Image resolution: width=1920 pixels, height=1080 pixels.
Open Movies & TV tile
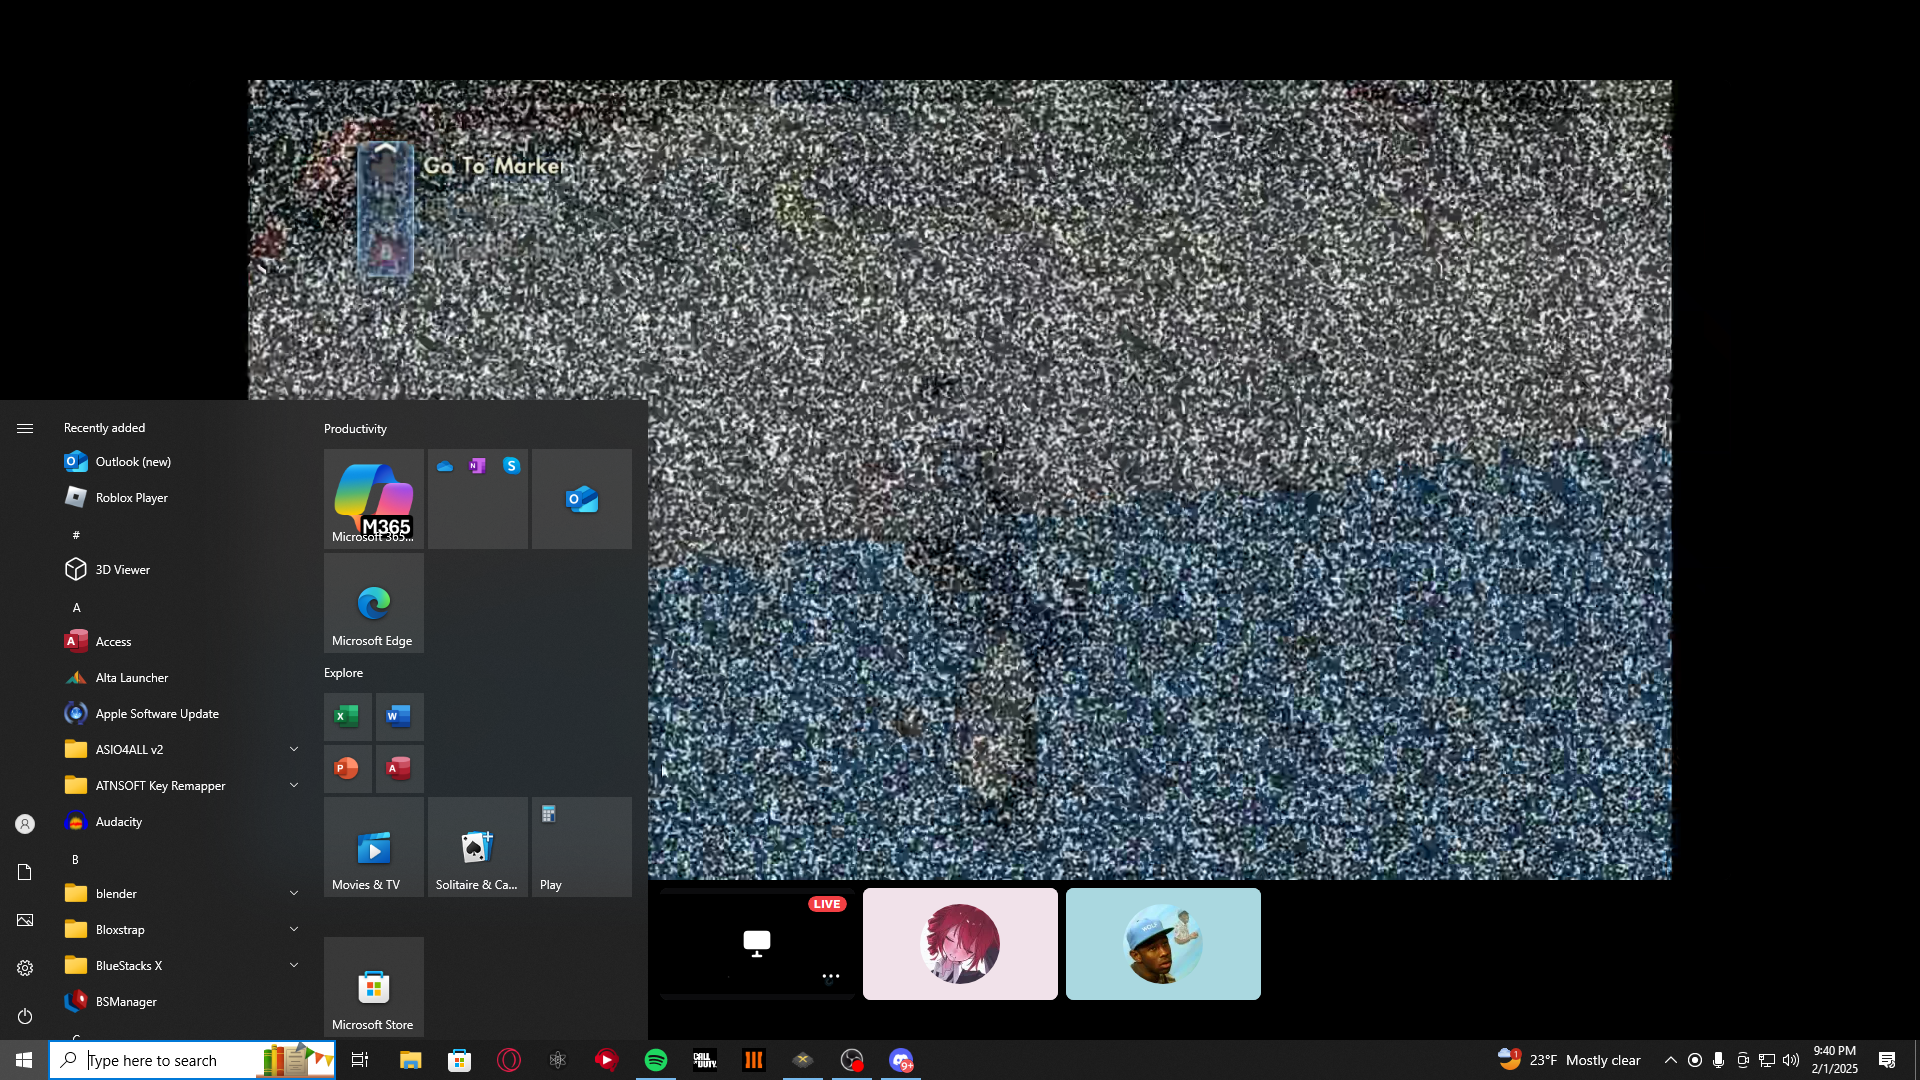pyautogui.click(x=373, y=847)
